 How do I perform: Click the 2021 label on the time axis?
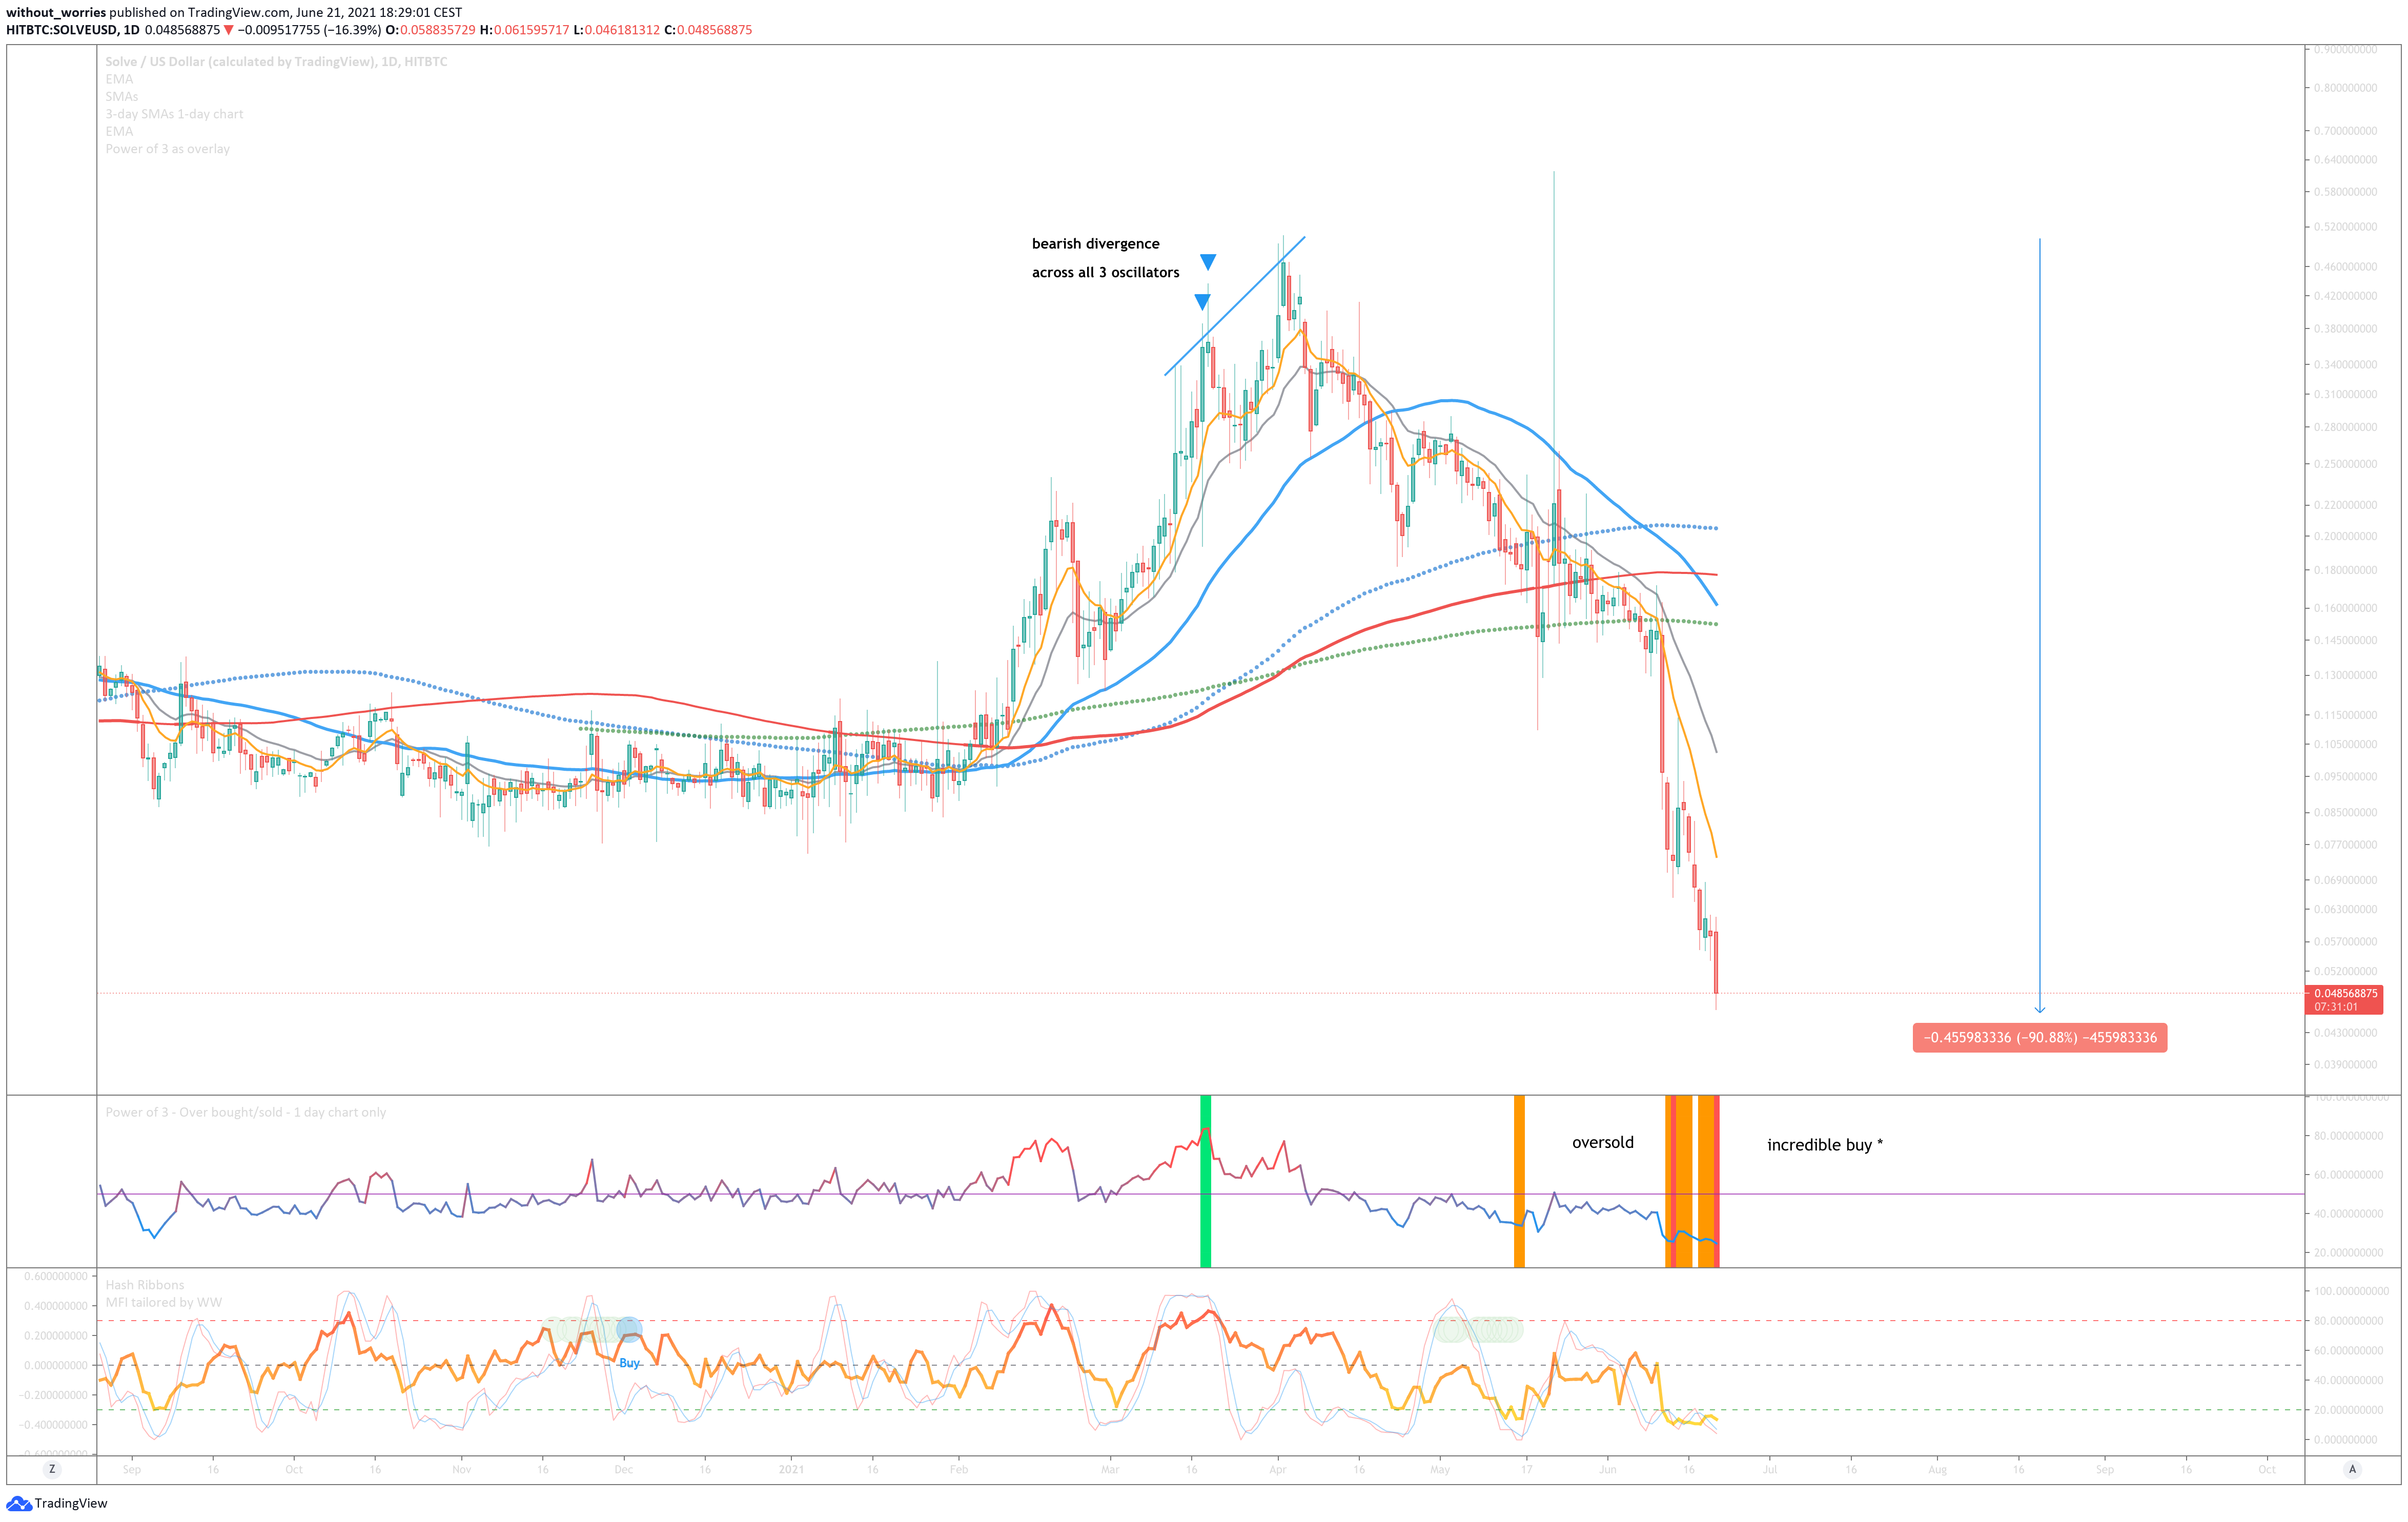pyautogui.click(x=791, y=1470)
